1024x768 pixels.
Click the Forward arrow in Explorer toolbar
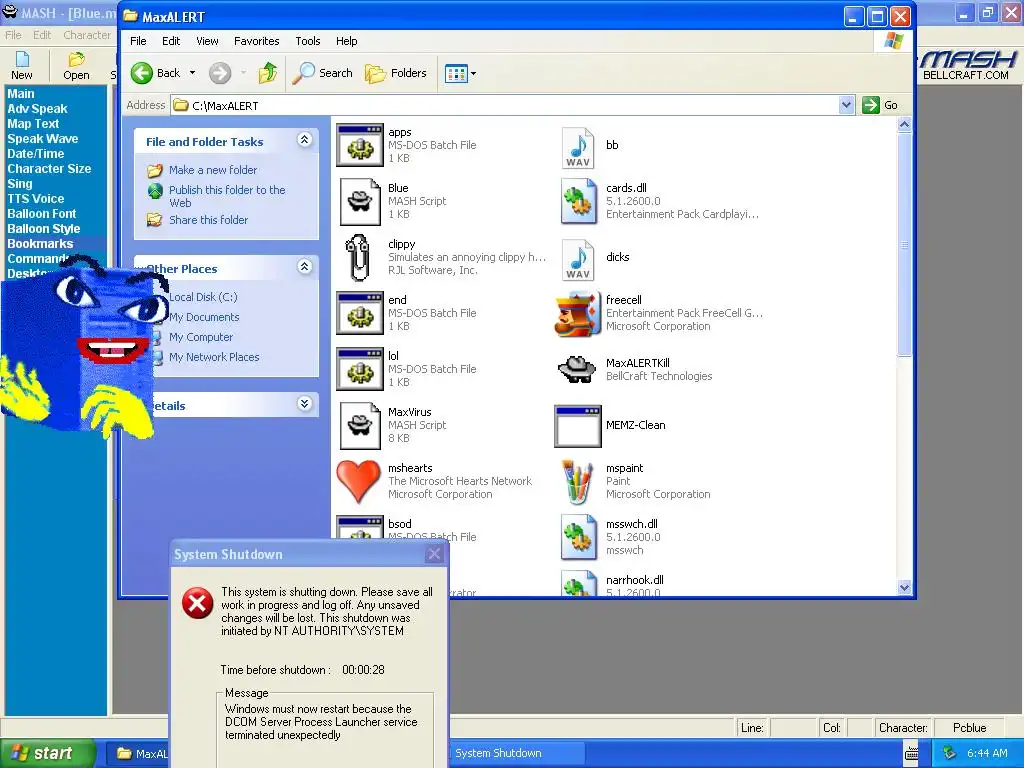[220, 73]
